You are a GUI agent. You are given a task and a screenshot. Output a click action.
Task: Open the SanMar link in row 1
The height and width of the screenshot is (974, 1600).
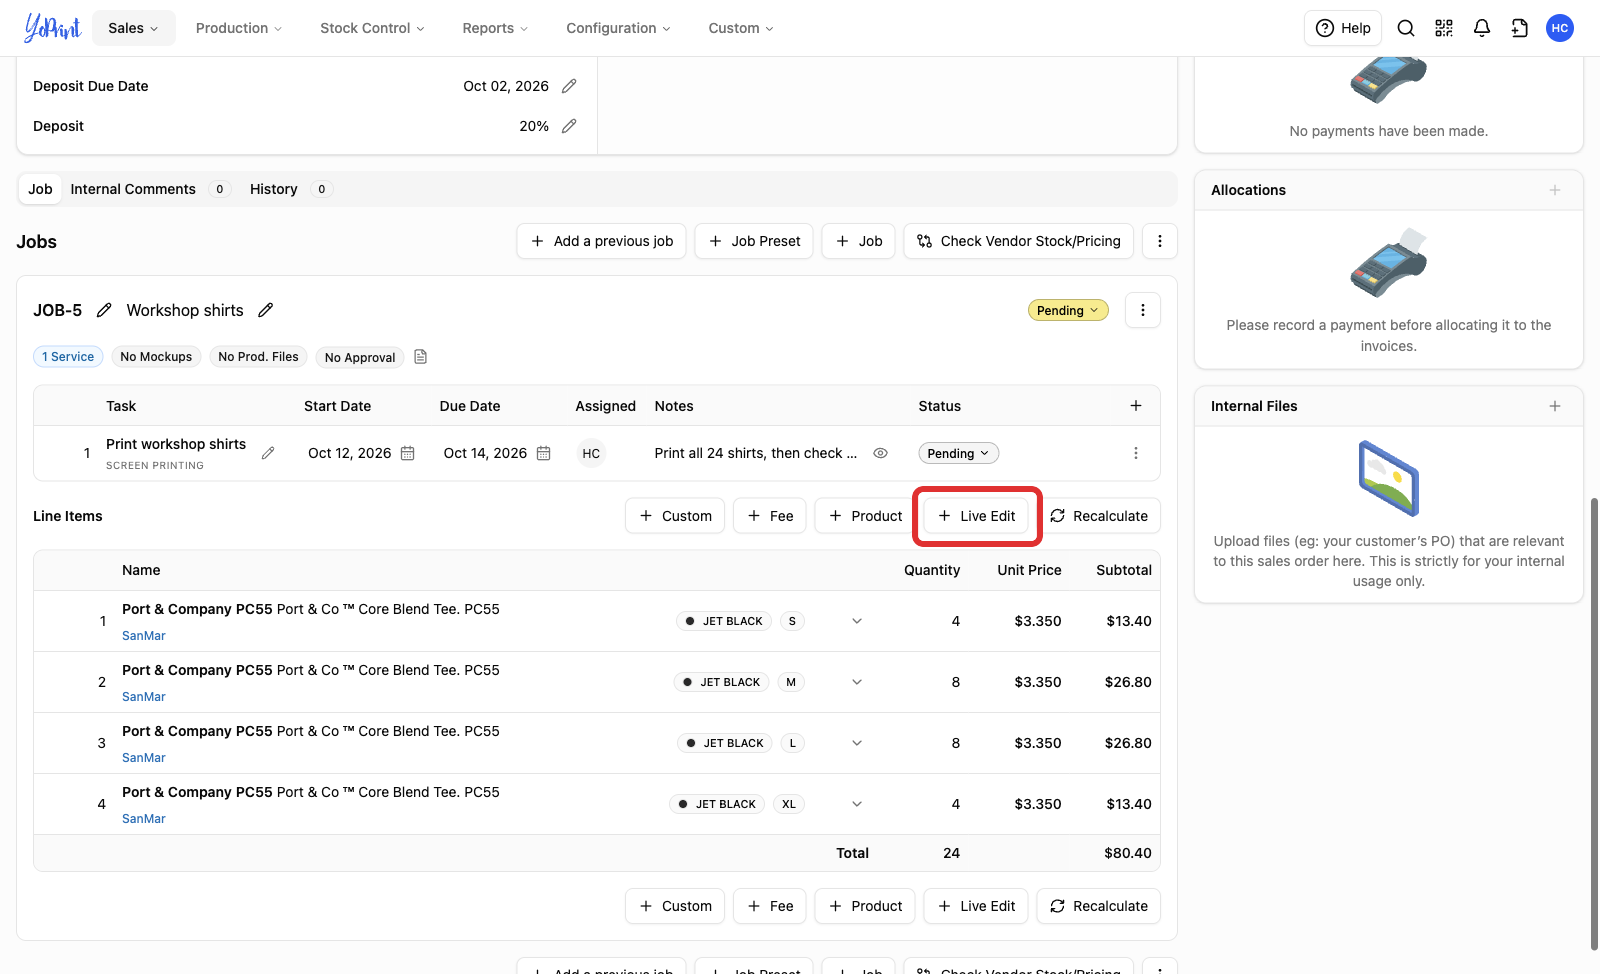tap(144, 636)
